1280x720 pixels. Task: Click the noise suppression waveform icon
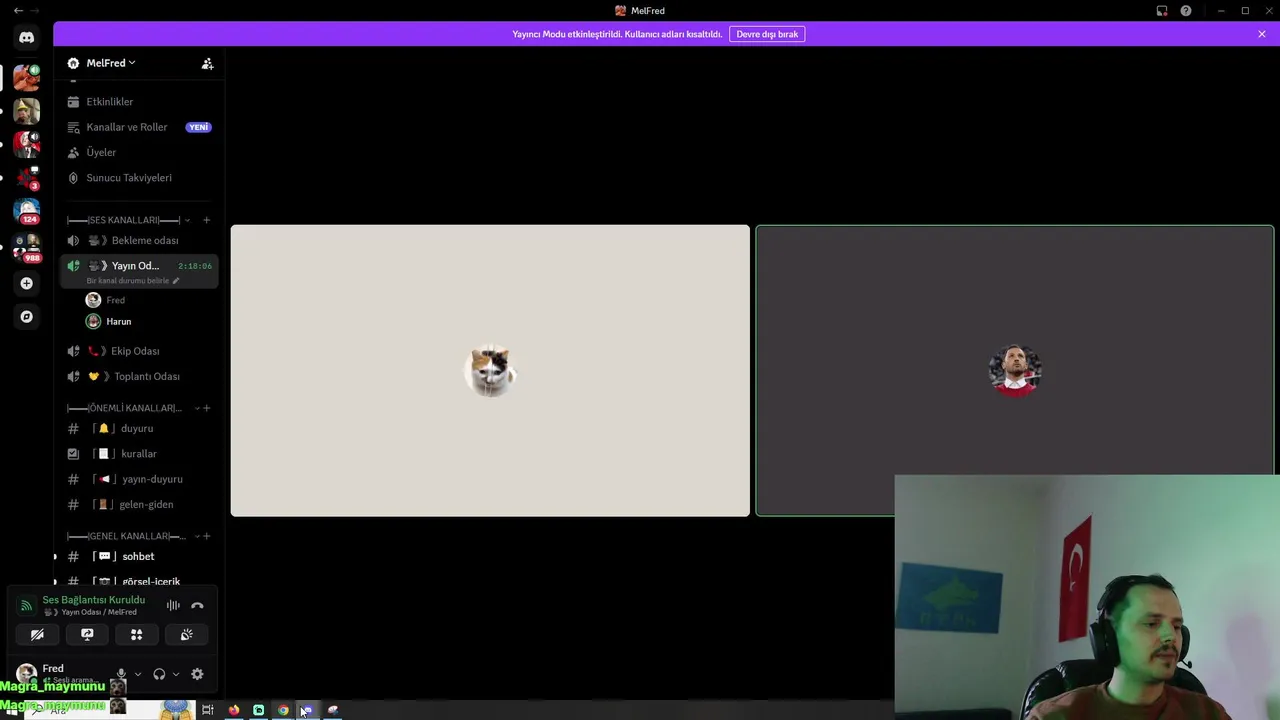coord(173,605)
